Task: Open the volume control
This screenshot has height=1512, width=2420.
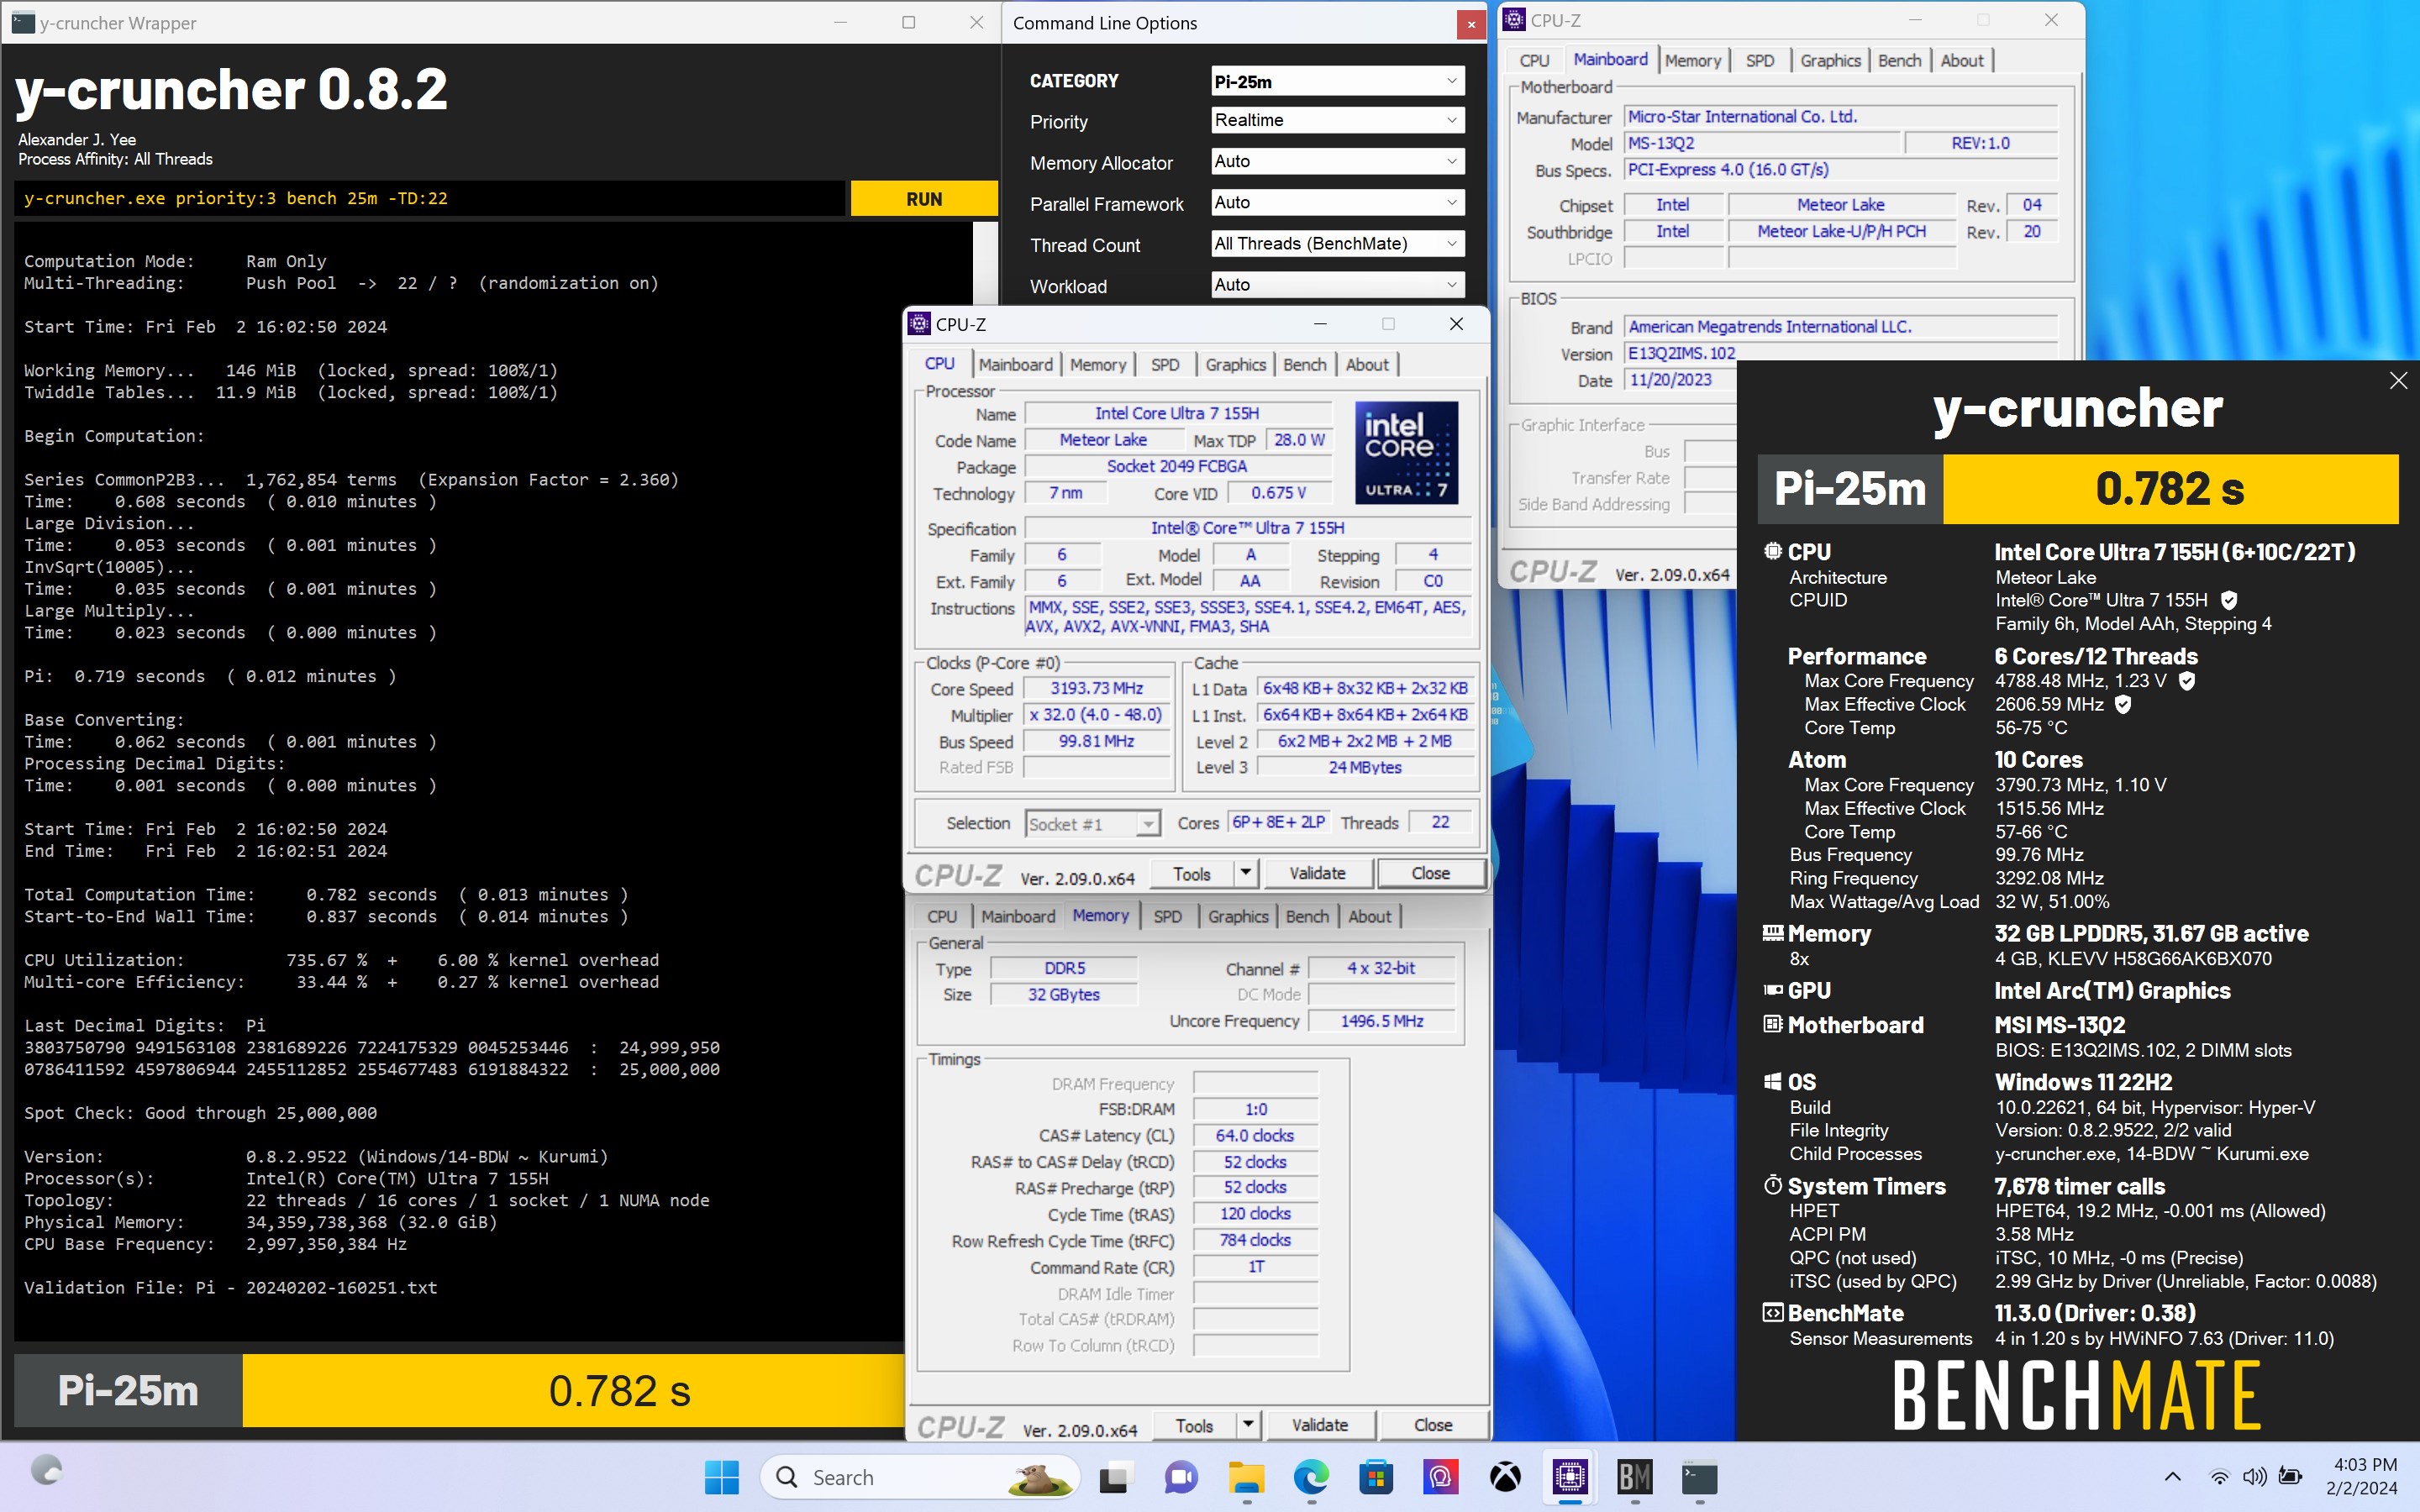Action: [2254, 1476]
